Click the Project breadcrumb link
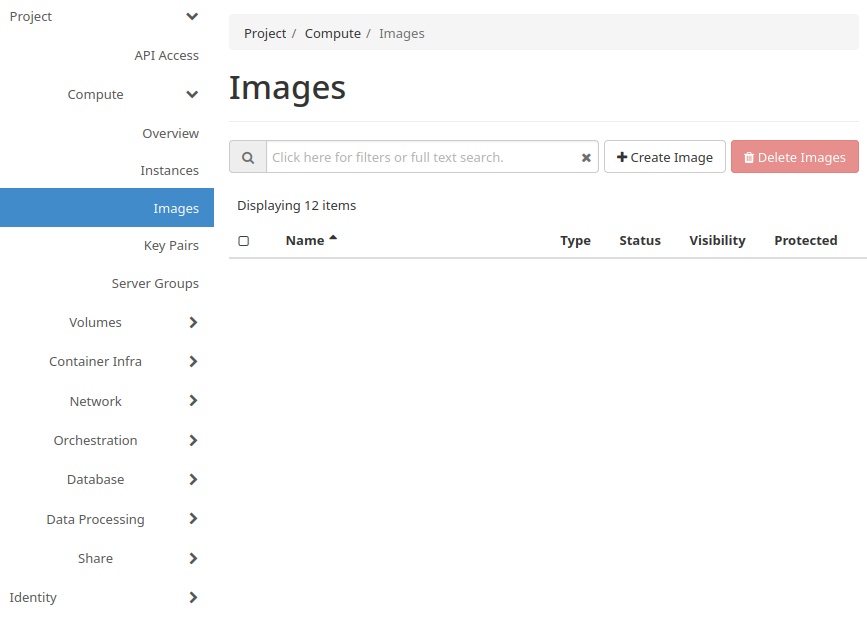Image resolution: width=867 pixels, height=621 pixels. pos(265,34)
